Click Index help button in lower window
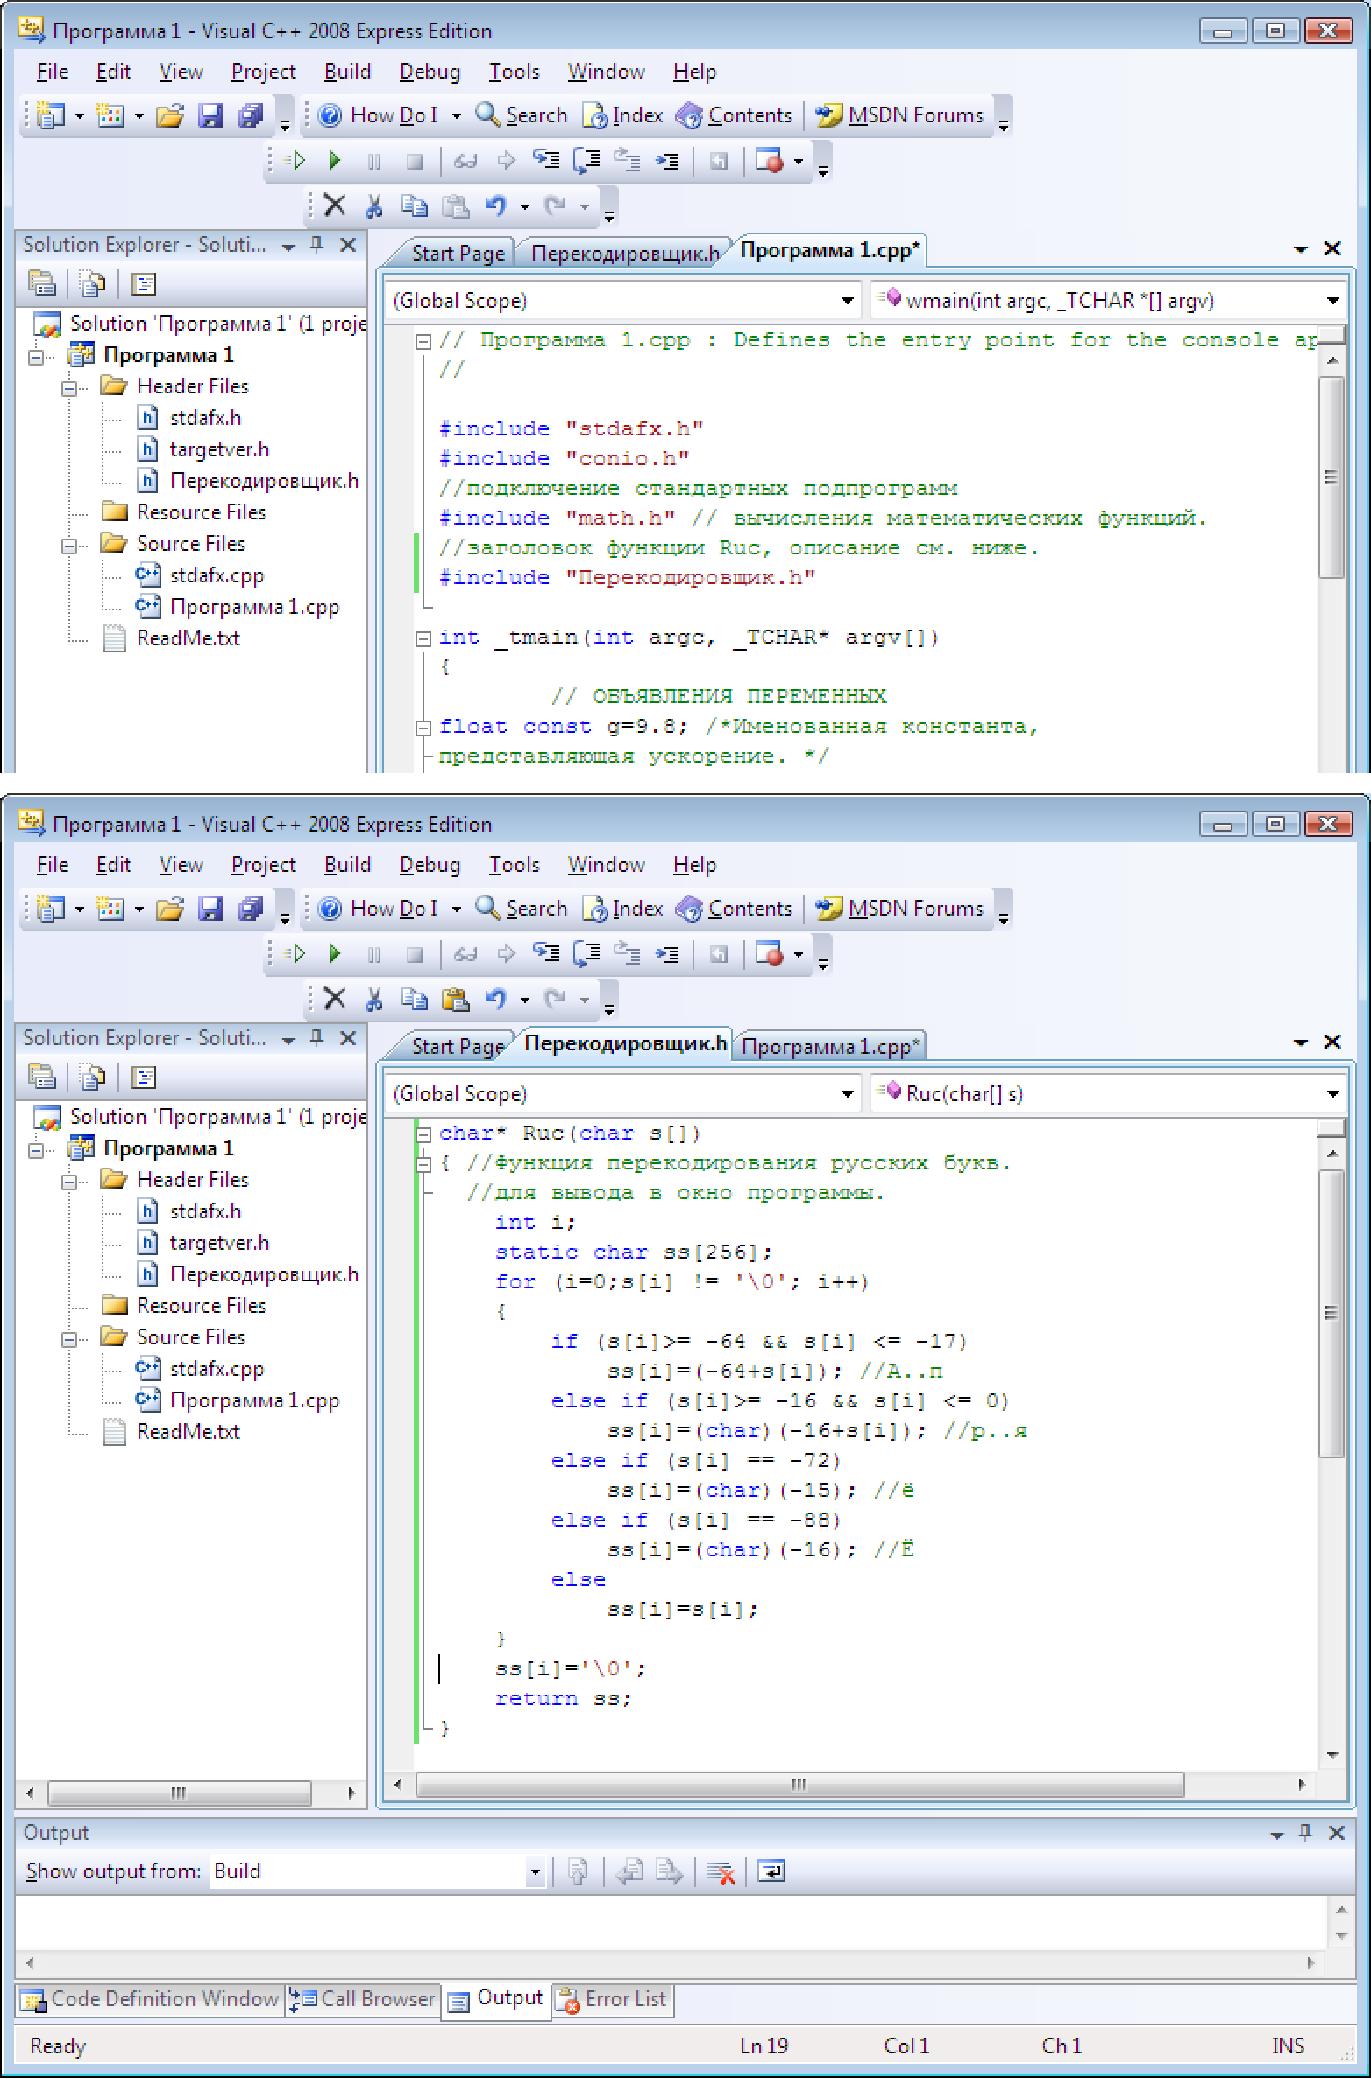This screenshot has width=1371, height=2079. [624, 909]
